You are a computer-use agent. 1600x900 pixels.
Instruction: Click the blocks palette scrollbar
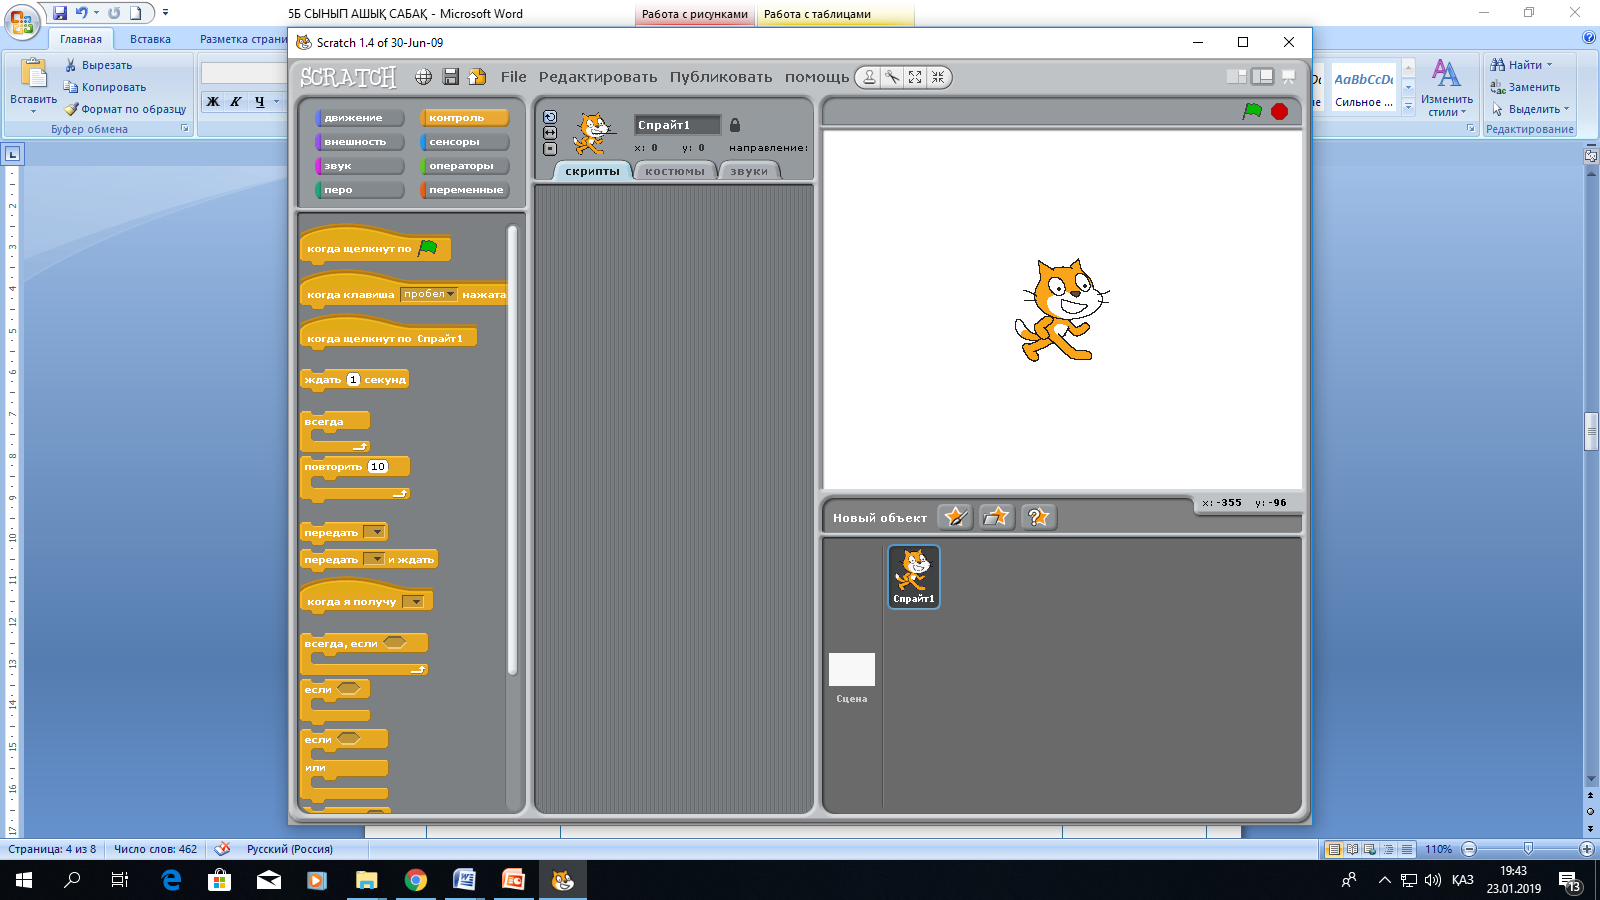pyautogui.click(x=512, y=450)
